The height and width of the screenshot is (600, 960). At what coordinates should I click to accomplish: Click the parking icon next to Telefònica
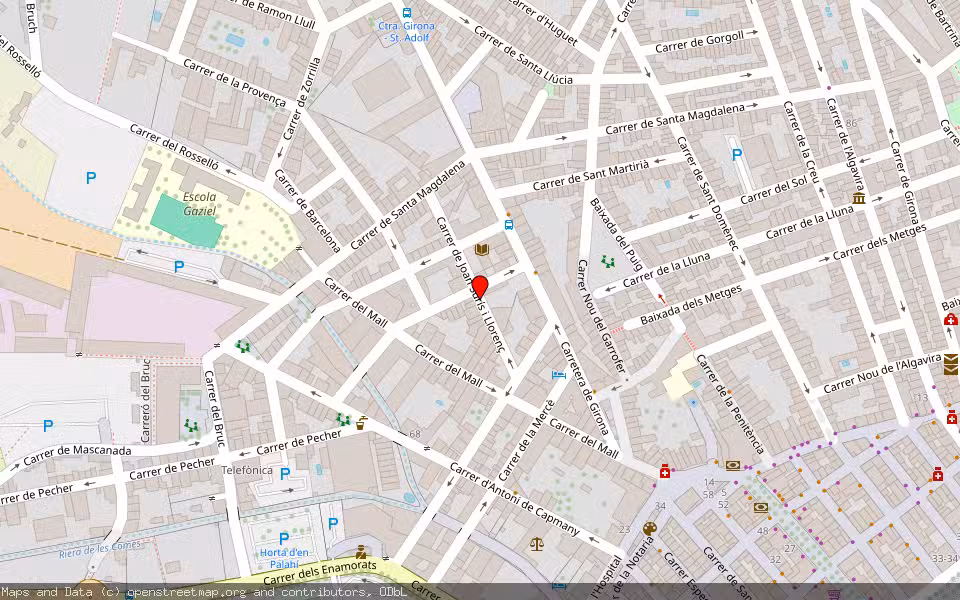(x=285, y=473)
